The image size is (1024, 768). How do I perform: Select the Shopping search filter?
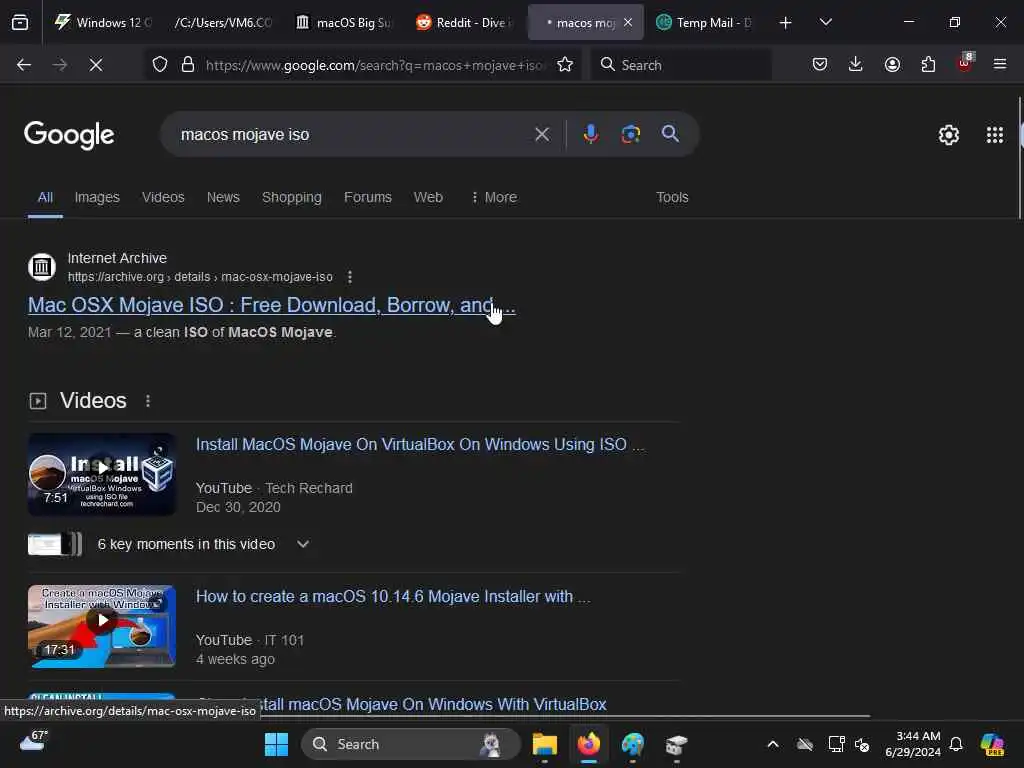[292, 197]
